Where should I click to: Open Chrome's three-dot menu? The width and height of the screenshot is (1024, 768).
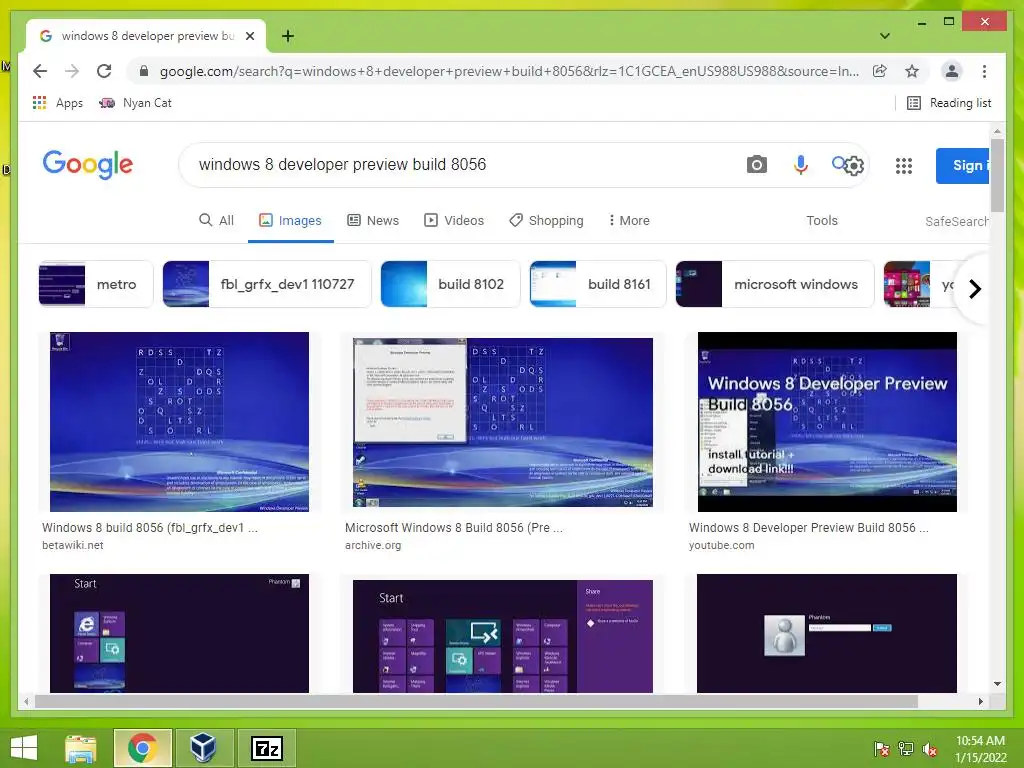984,71
